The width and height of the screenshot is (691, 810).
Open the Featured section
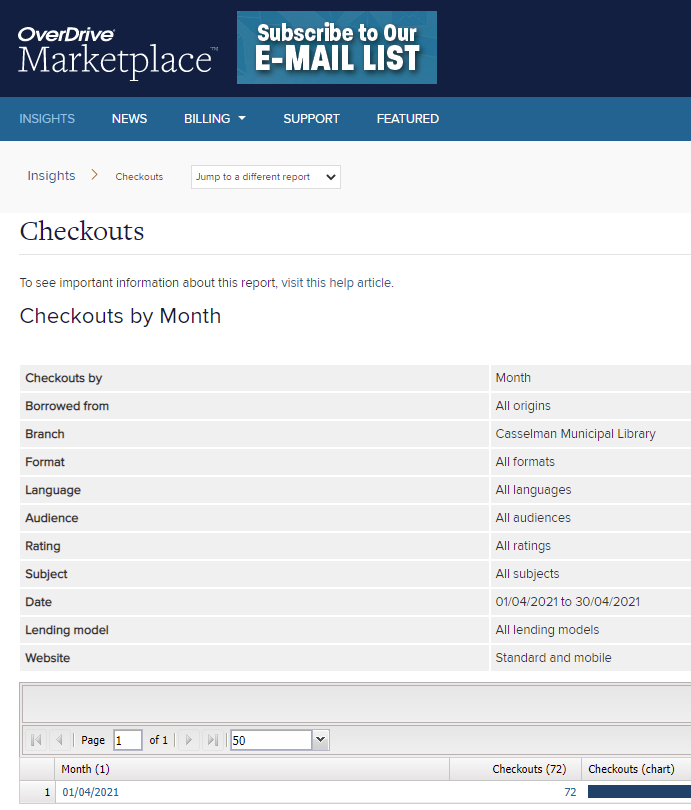407,118
